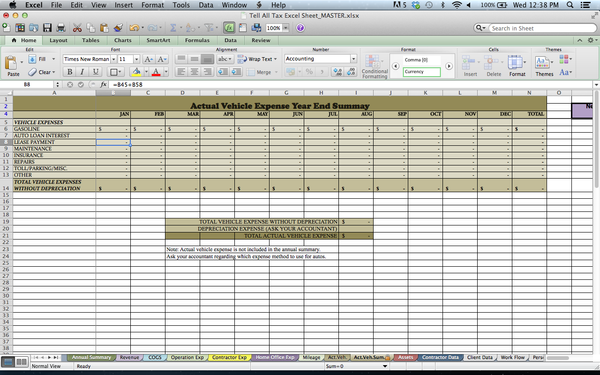This screenshot has width=600, height=375.
Task: Click the Sort A-Z icon
Action: (x=190, y=28)
